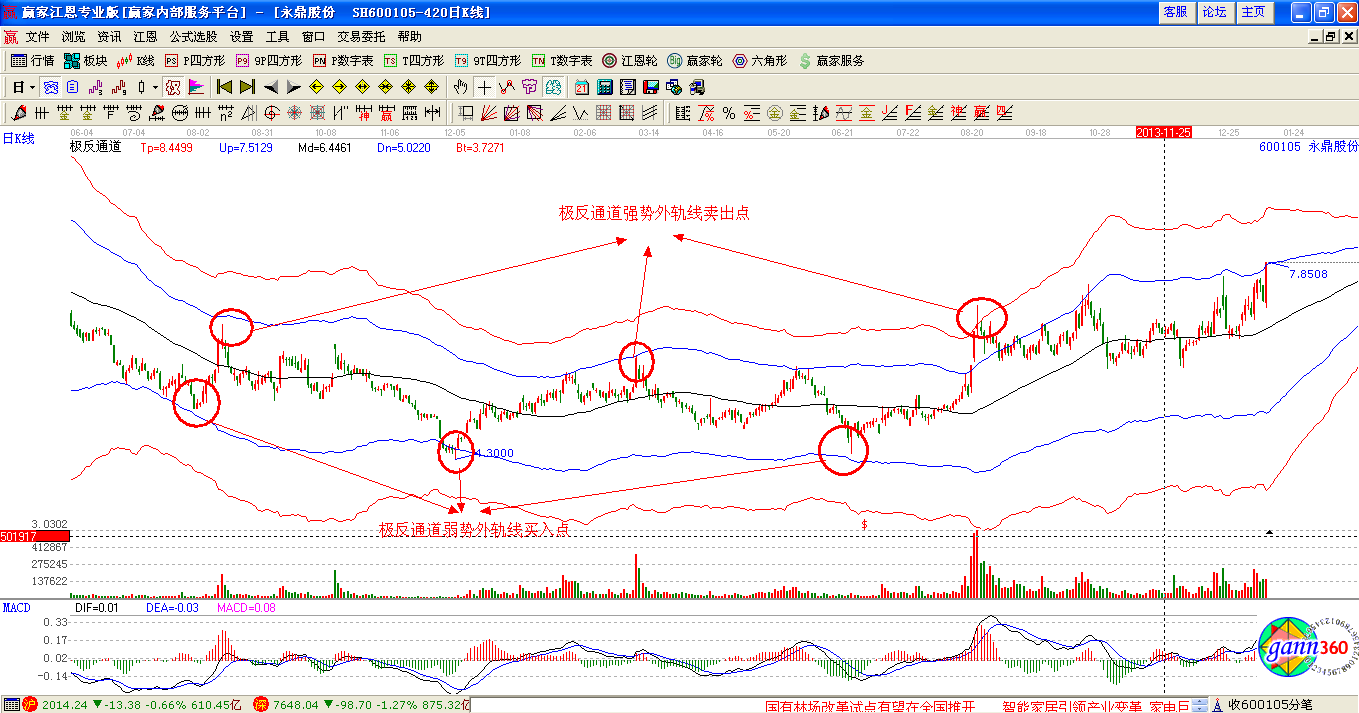Screen dimensions: 1359x713
Task: Click the 2013-11-25 date marker on timeline
Action: coord(1165,132)
